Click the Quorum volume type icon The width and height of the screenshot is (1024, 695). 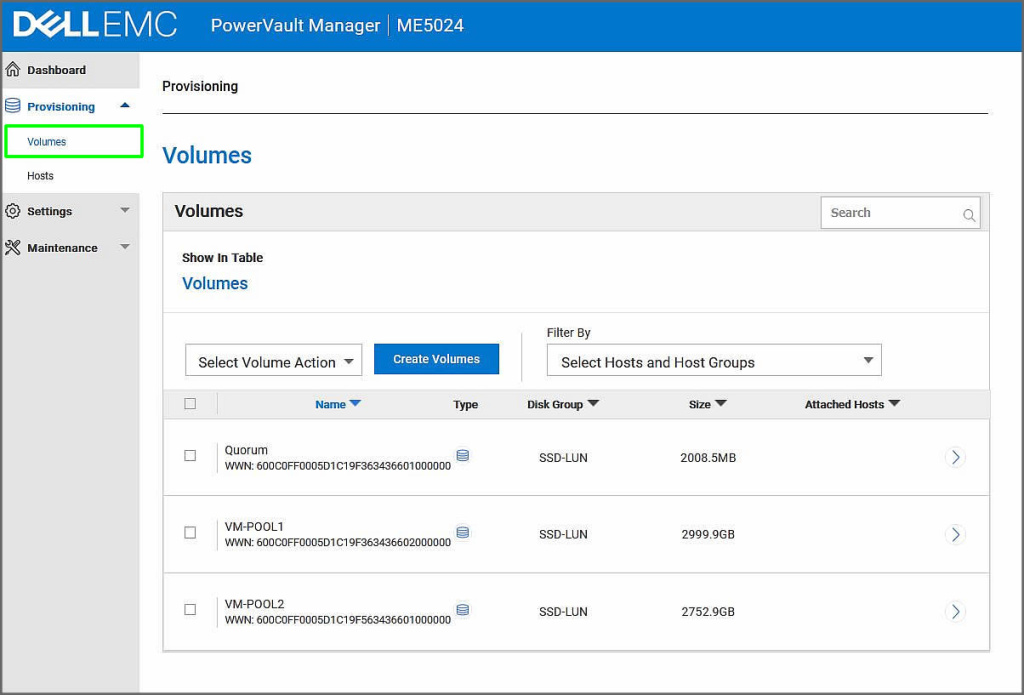coord(462,456)
